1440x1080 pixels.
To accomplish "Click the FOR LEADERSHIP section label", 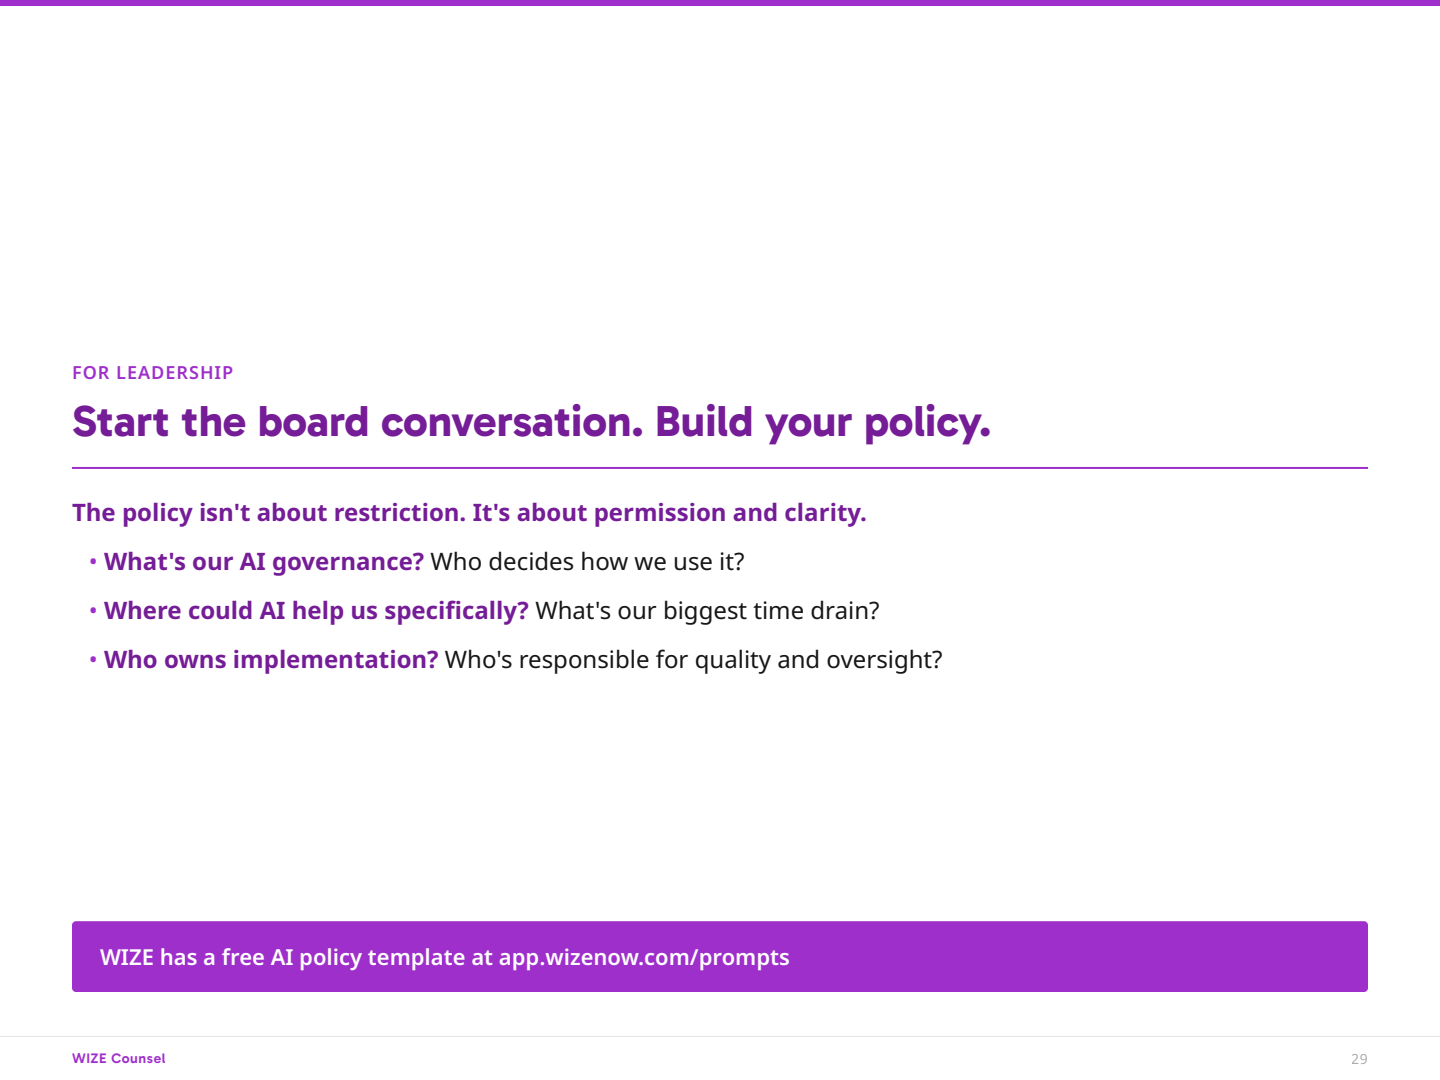I will point(152,373).
